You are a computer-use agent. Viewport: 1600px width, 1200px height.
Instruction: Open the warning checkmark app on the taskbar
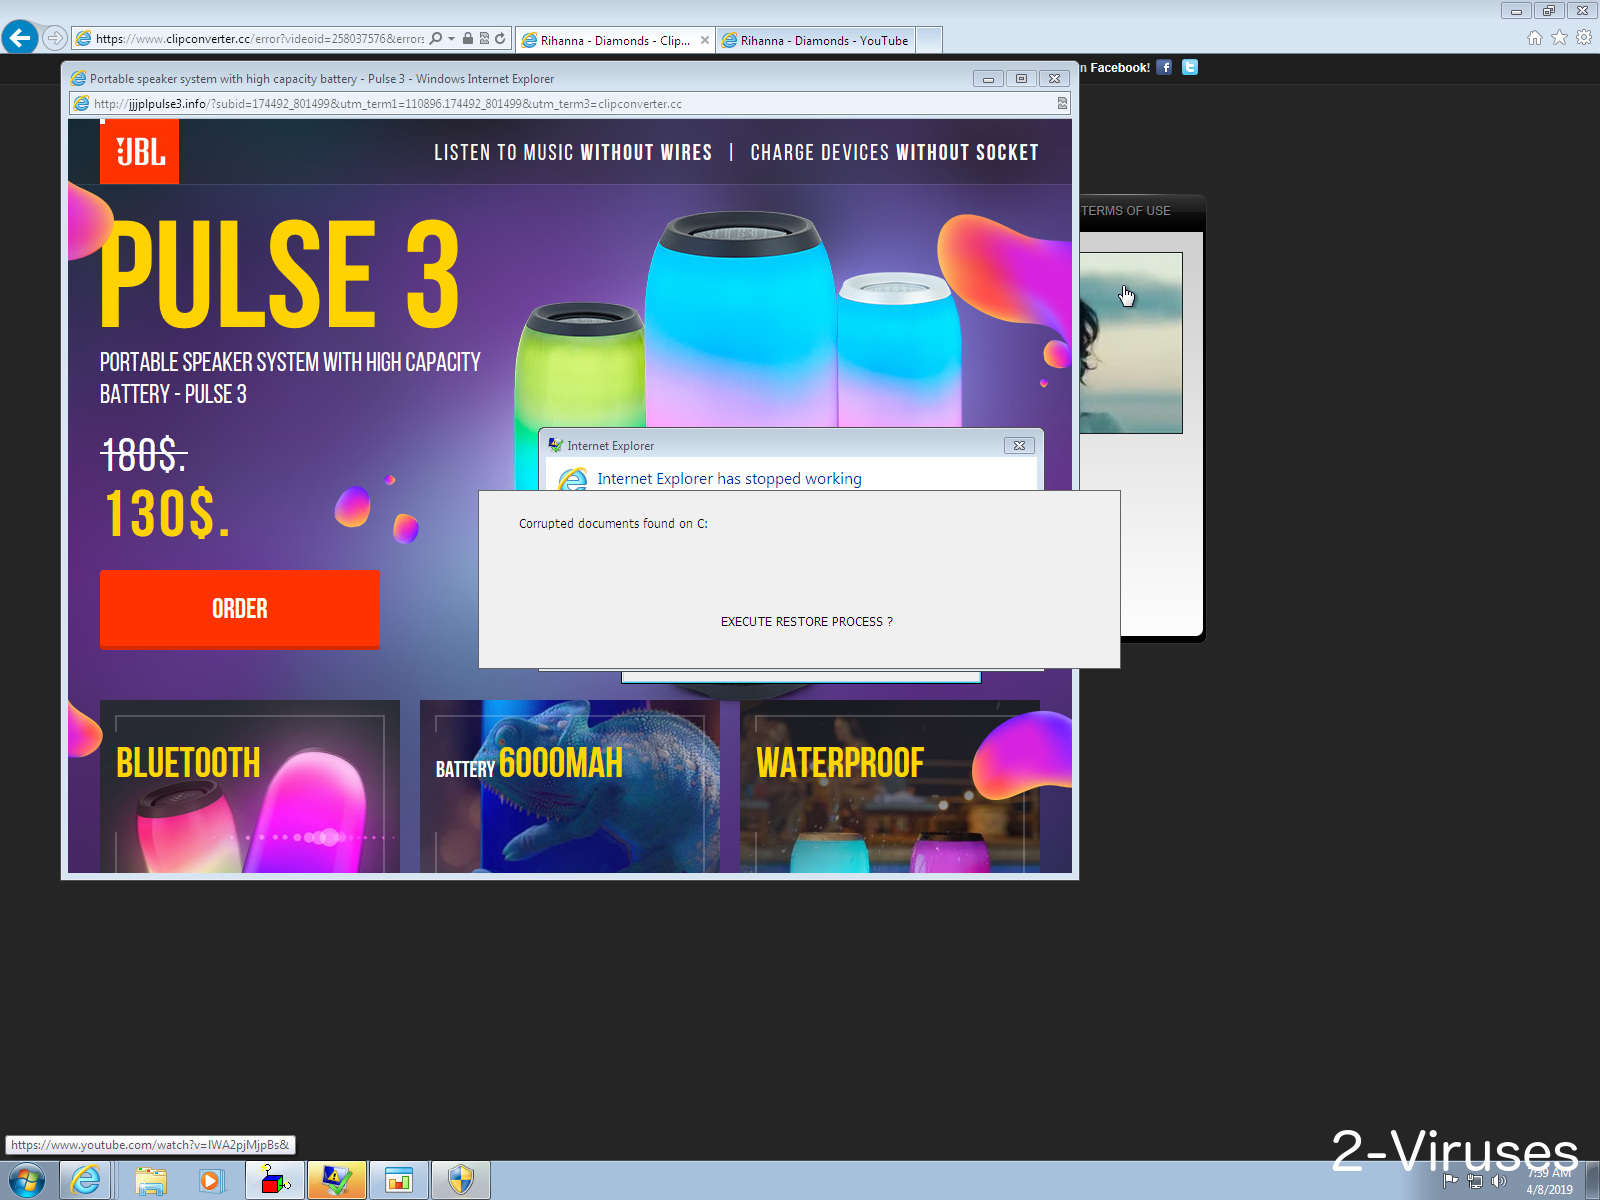point(337,1181)
